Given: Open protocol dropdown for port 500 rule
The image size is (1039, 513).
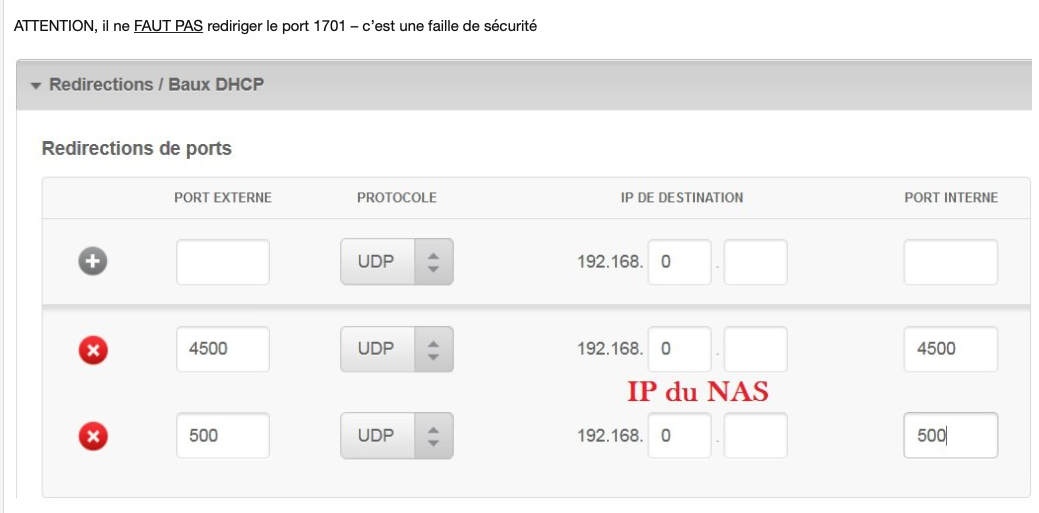Looking at the screenshot, I should pos(397,436).
